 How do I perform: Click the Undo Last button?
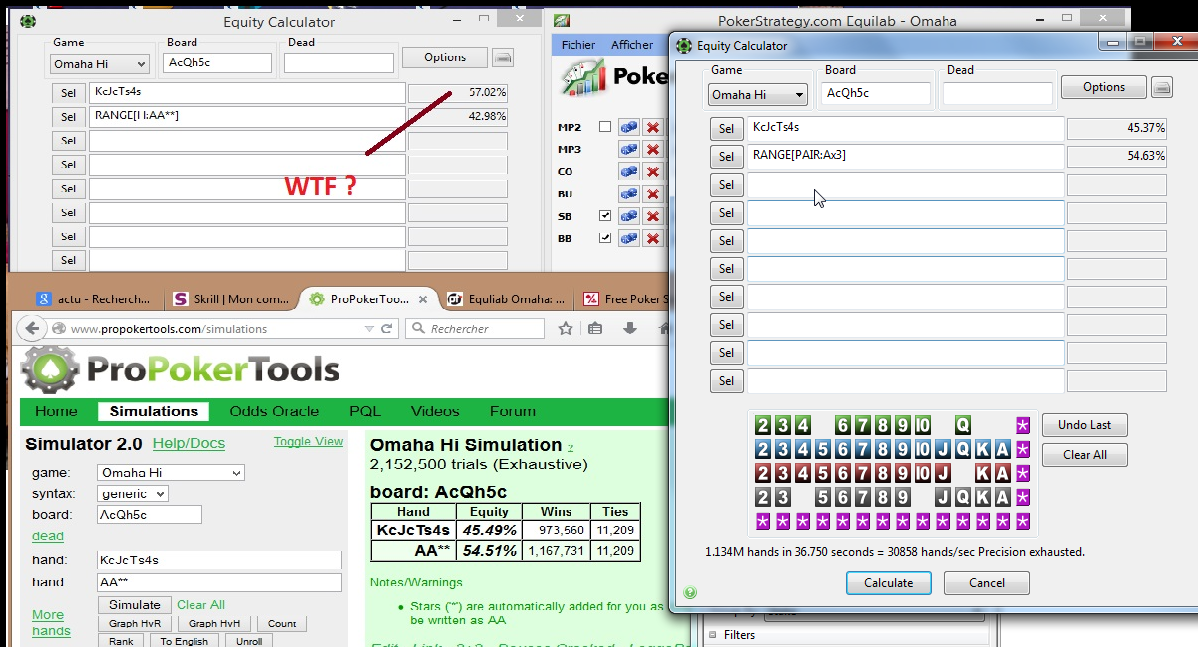coord(1084,425)
